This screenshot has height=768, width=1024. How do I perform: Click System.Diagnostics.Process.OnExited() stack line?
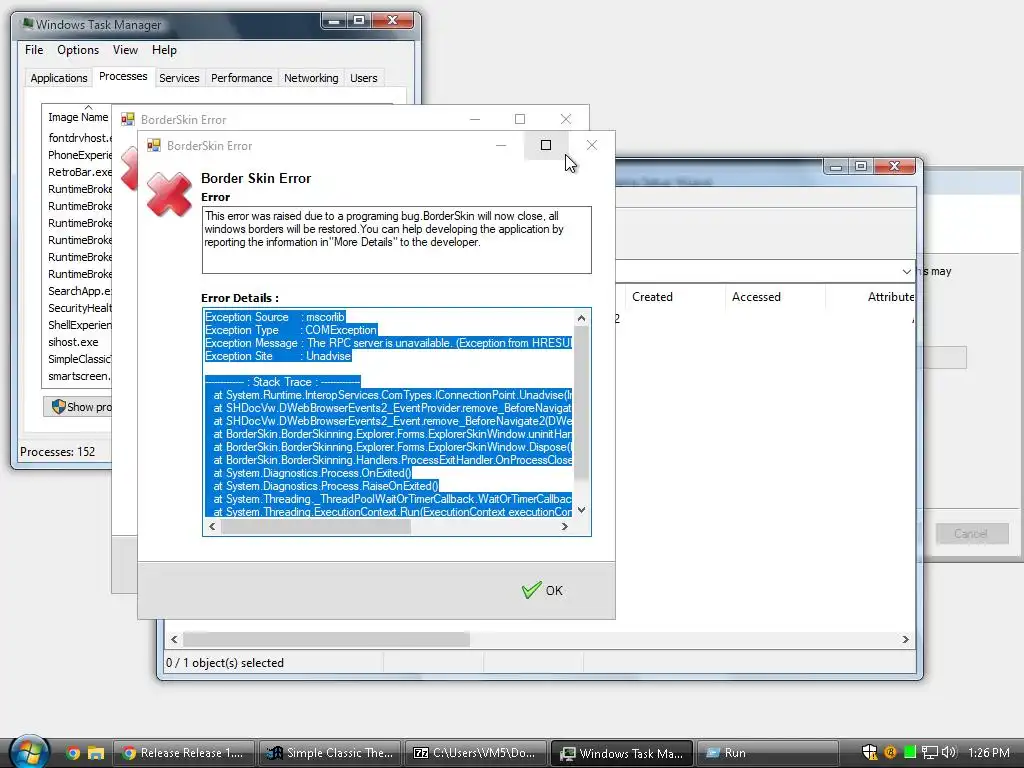312,473
